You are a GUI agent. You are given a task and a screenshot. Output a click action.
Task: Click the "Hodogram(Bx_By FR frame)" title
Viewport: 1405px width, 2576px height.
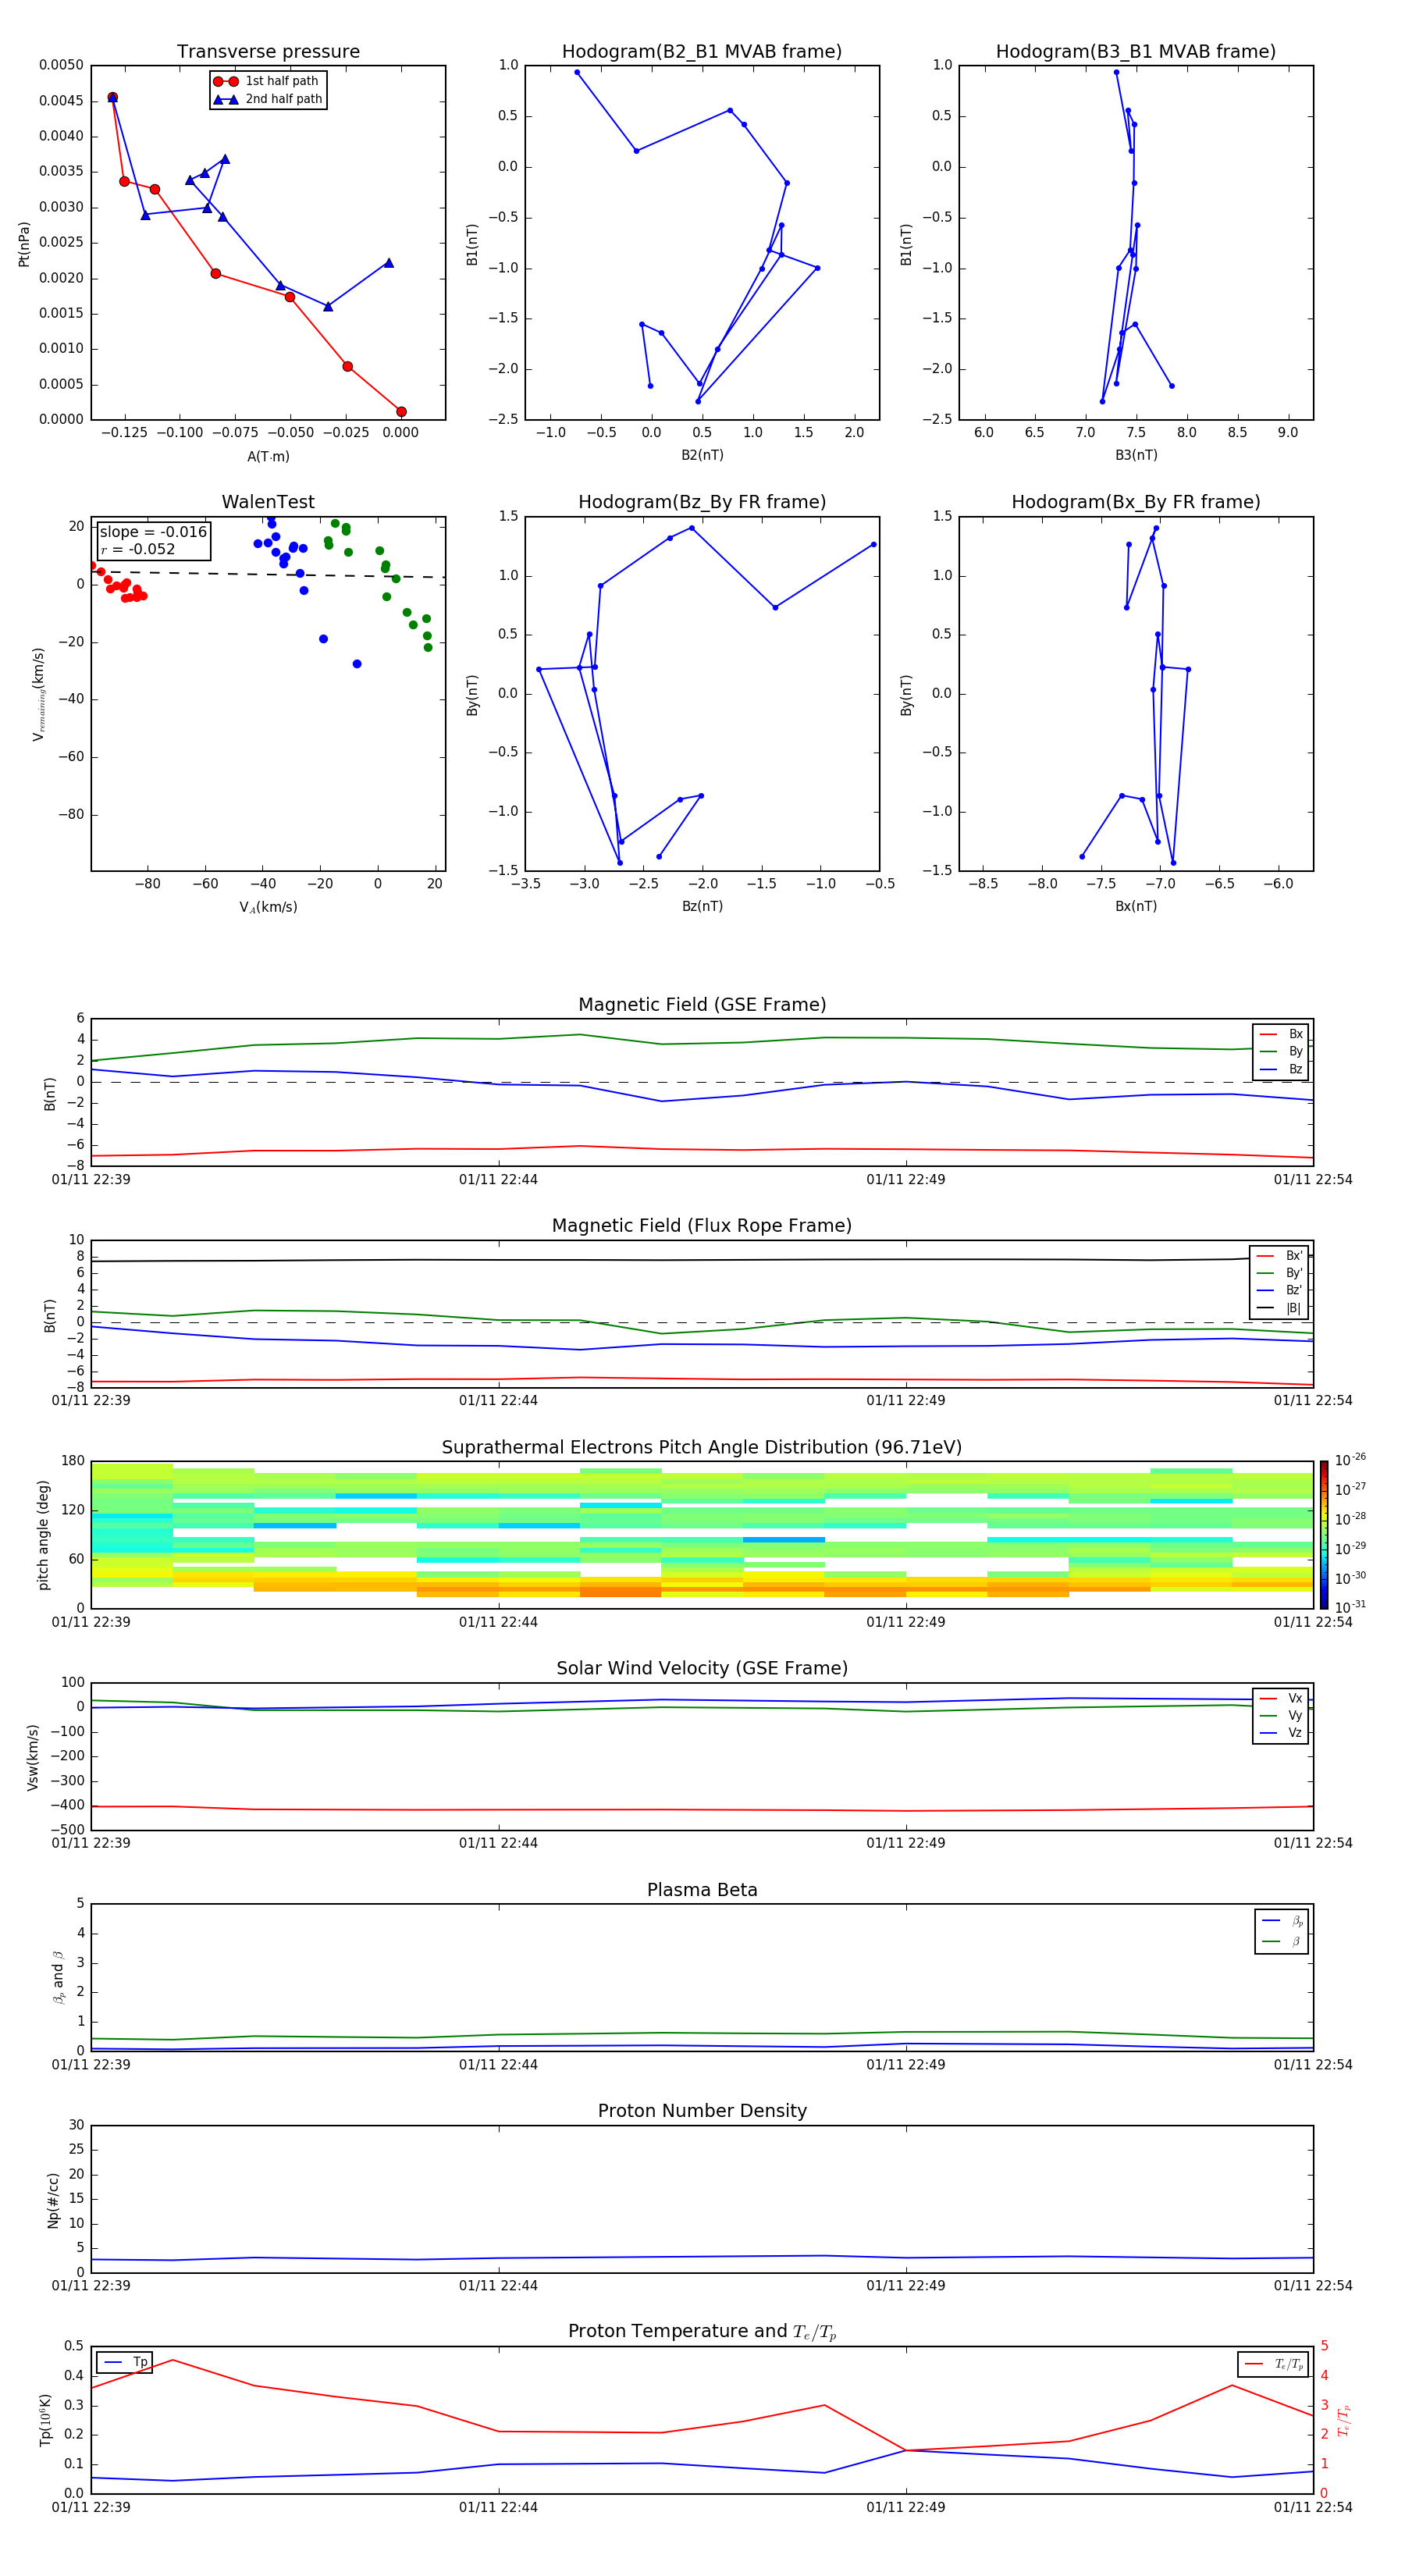[x=1136, y=502]
